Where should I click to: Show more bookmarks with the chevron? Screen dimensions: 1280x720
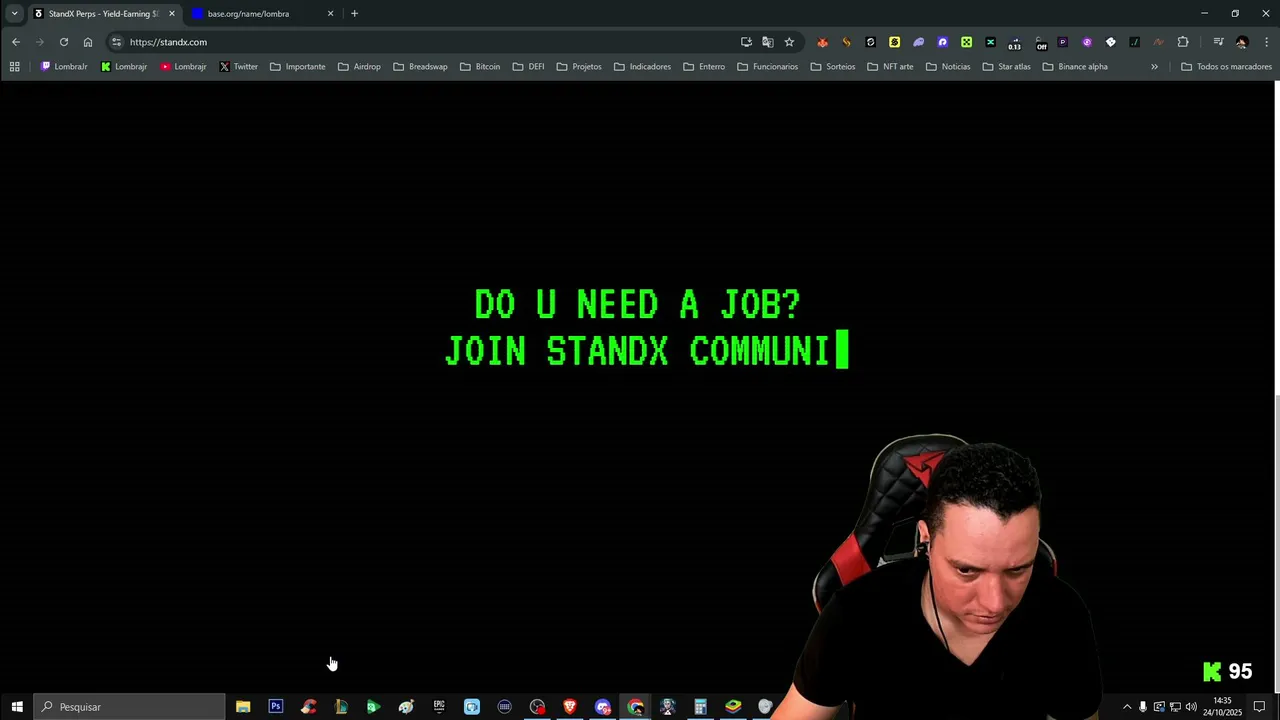pyautogui.click(x=1154, y=67)
